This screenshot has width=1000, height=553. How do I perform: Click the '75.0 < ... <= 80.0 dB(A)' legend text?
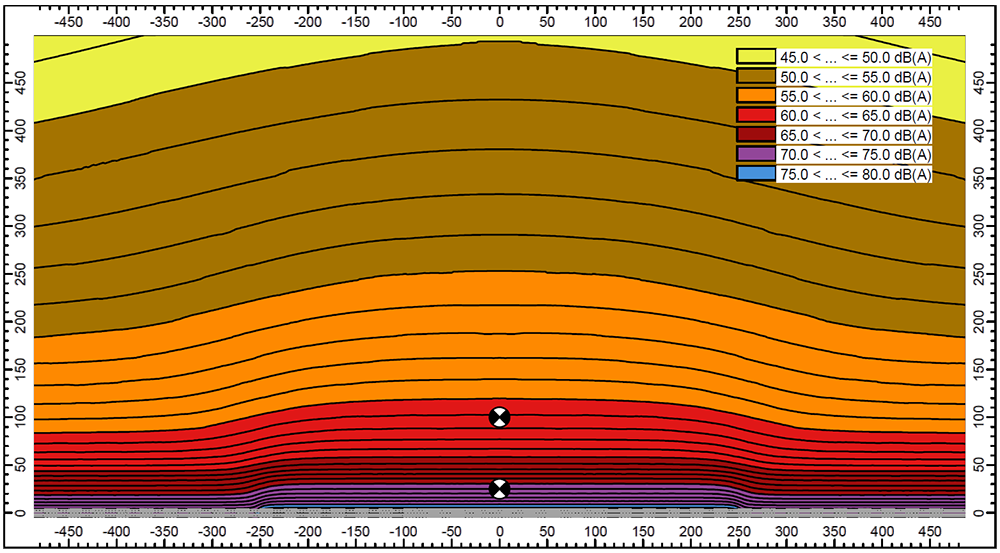pos(855,173)
